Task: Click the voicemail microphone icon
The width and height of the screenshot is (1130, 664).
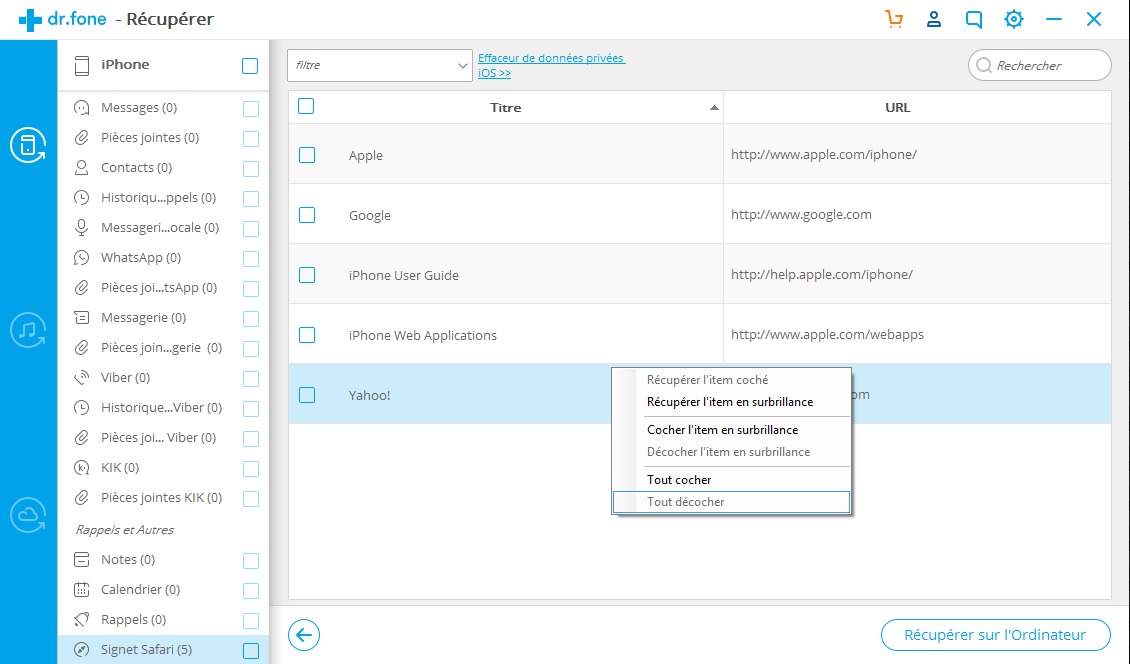Action: 81,228
